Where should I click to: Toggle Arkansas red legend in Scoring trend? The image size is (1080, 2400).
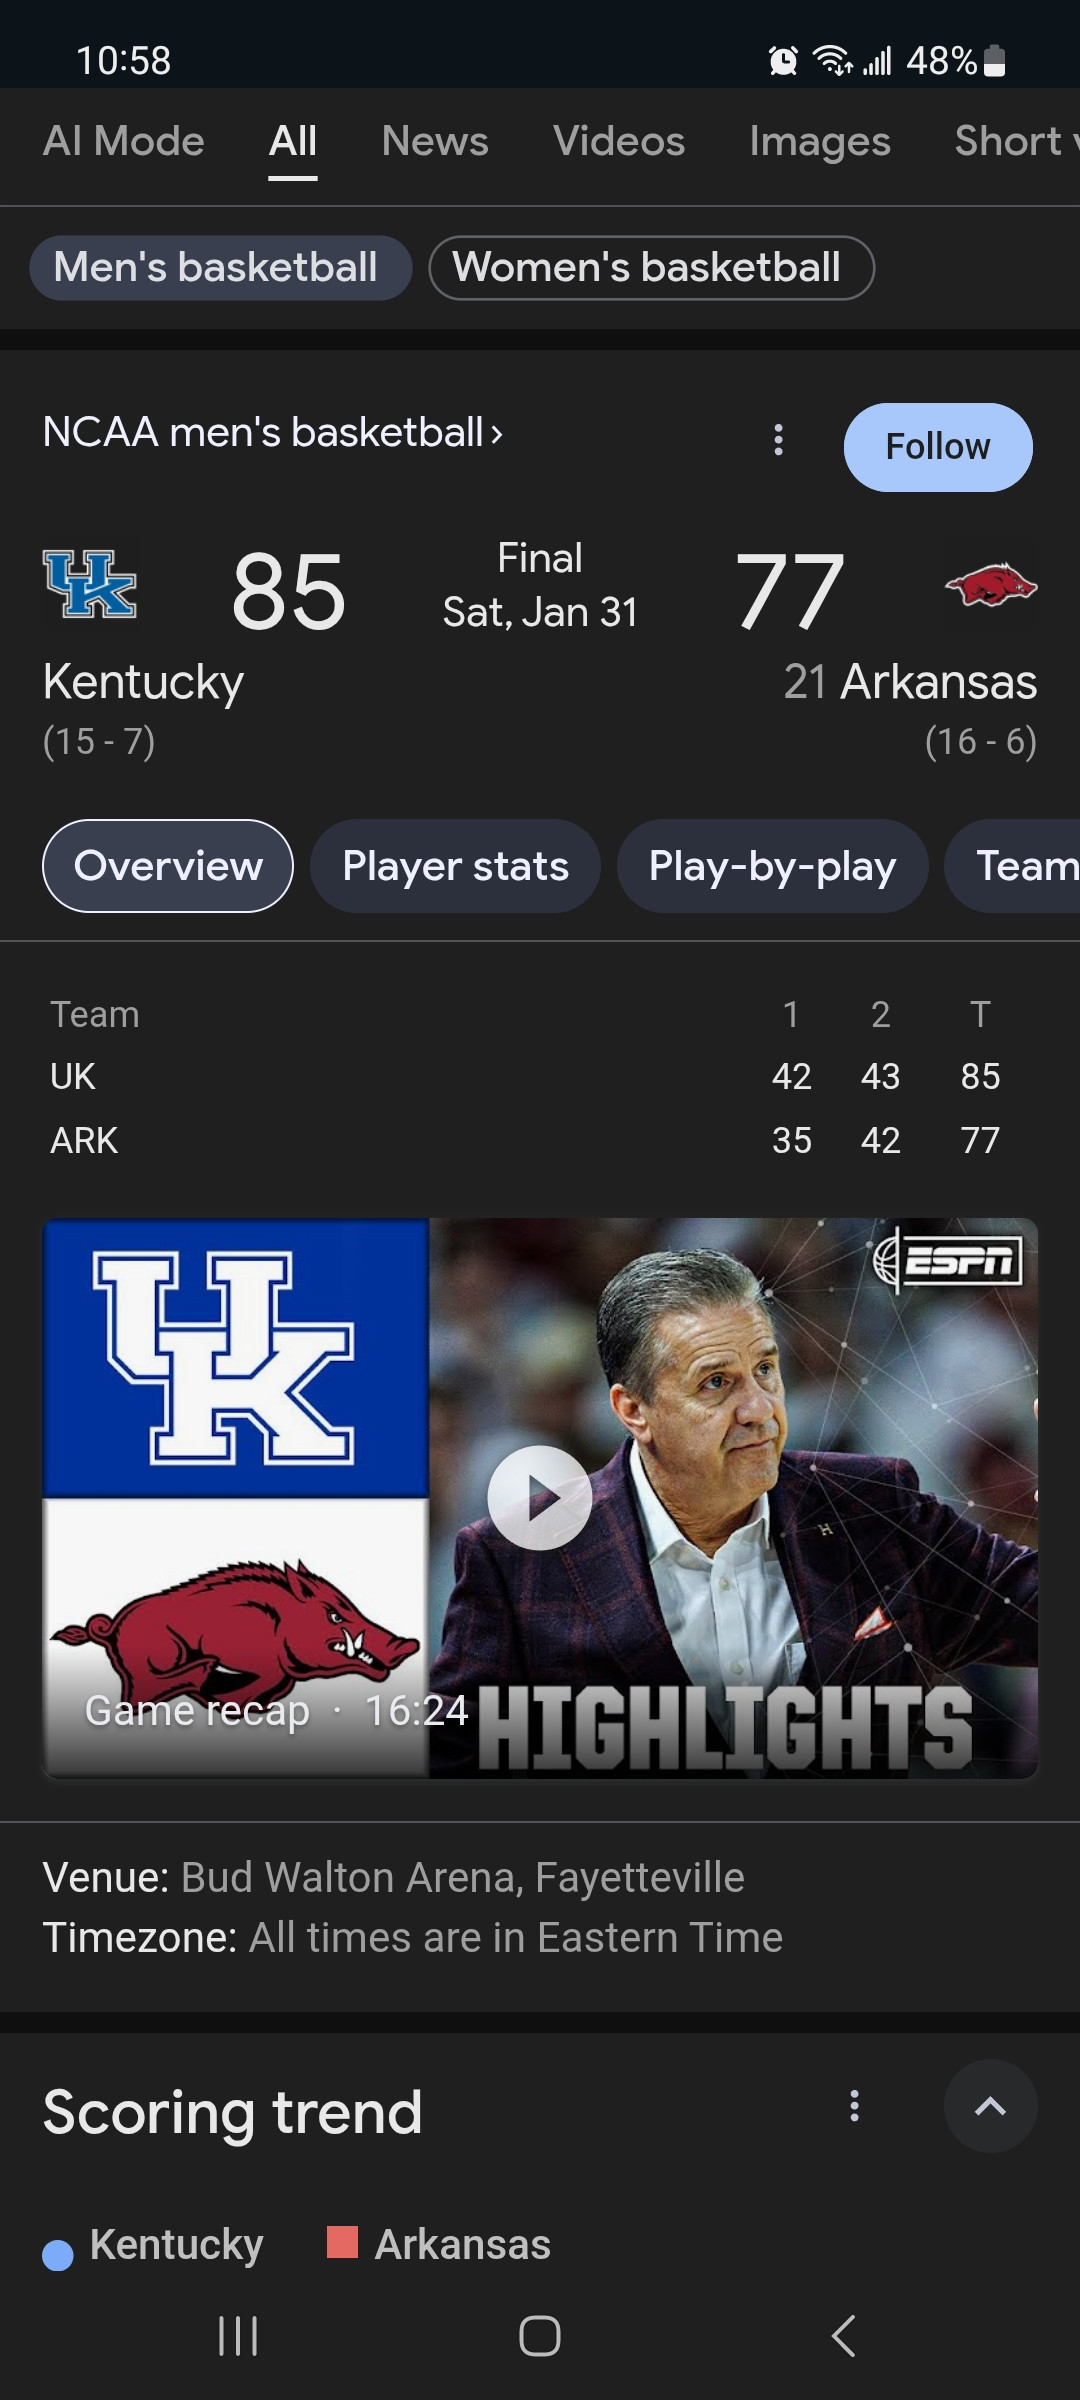point(440,2245)
